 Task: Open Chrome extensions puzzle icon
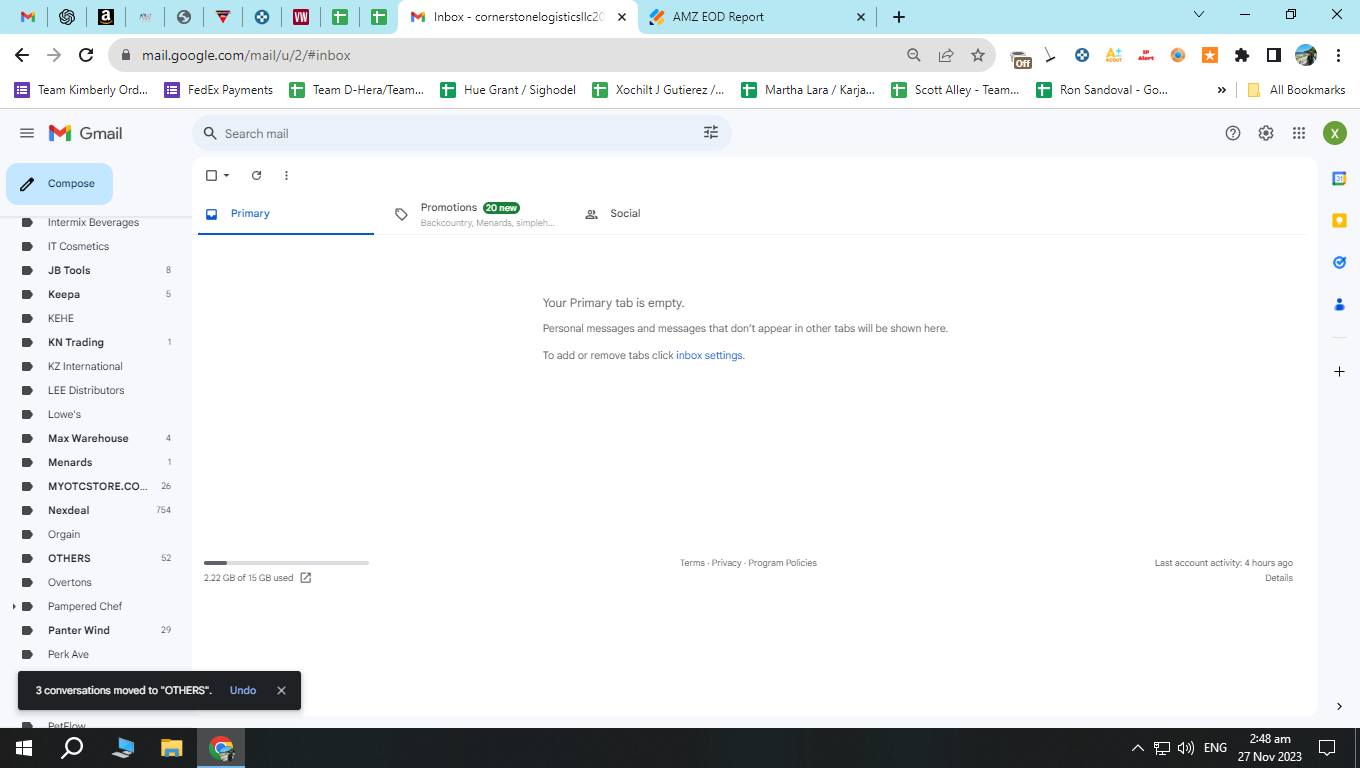[x=1242, y=55]
